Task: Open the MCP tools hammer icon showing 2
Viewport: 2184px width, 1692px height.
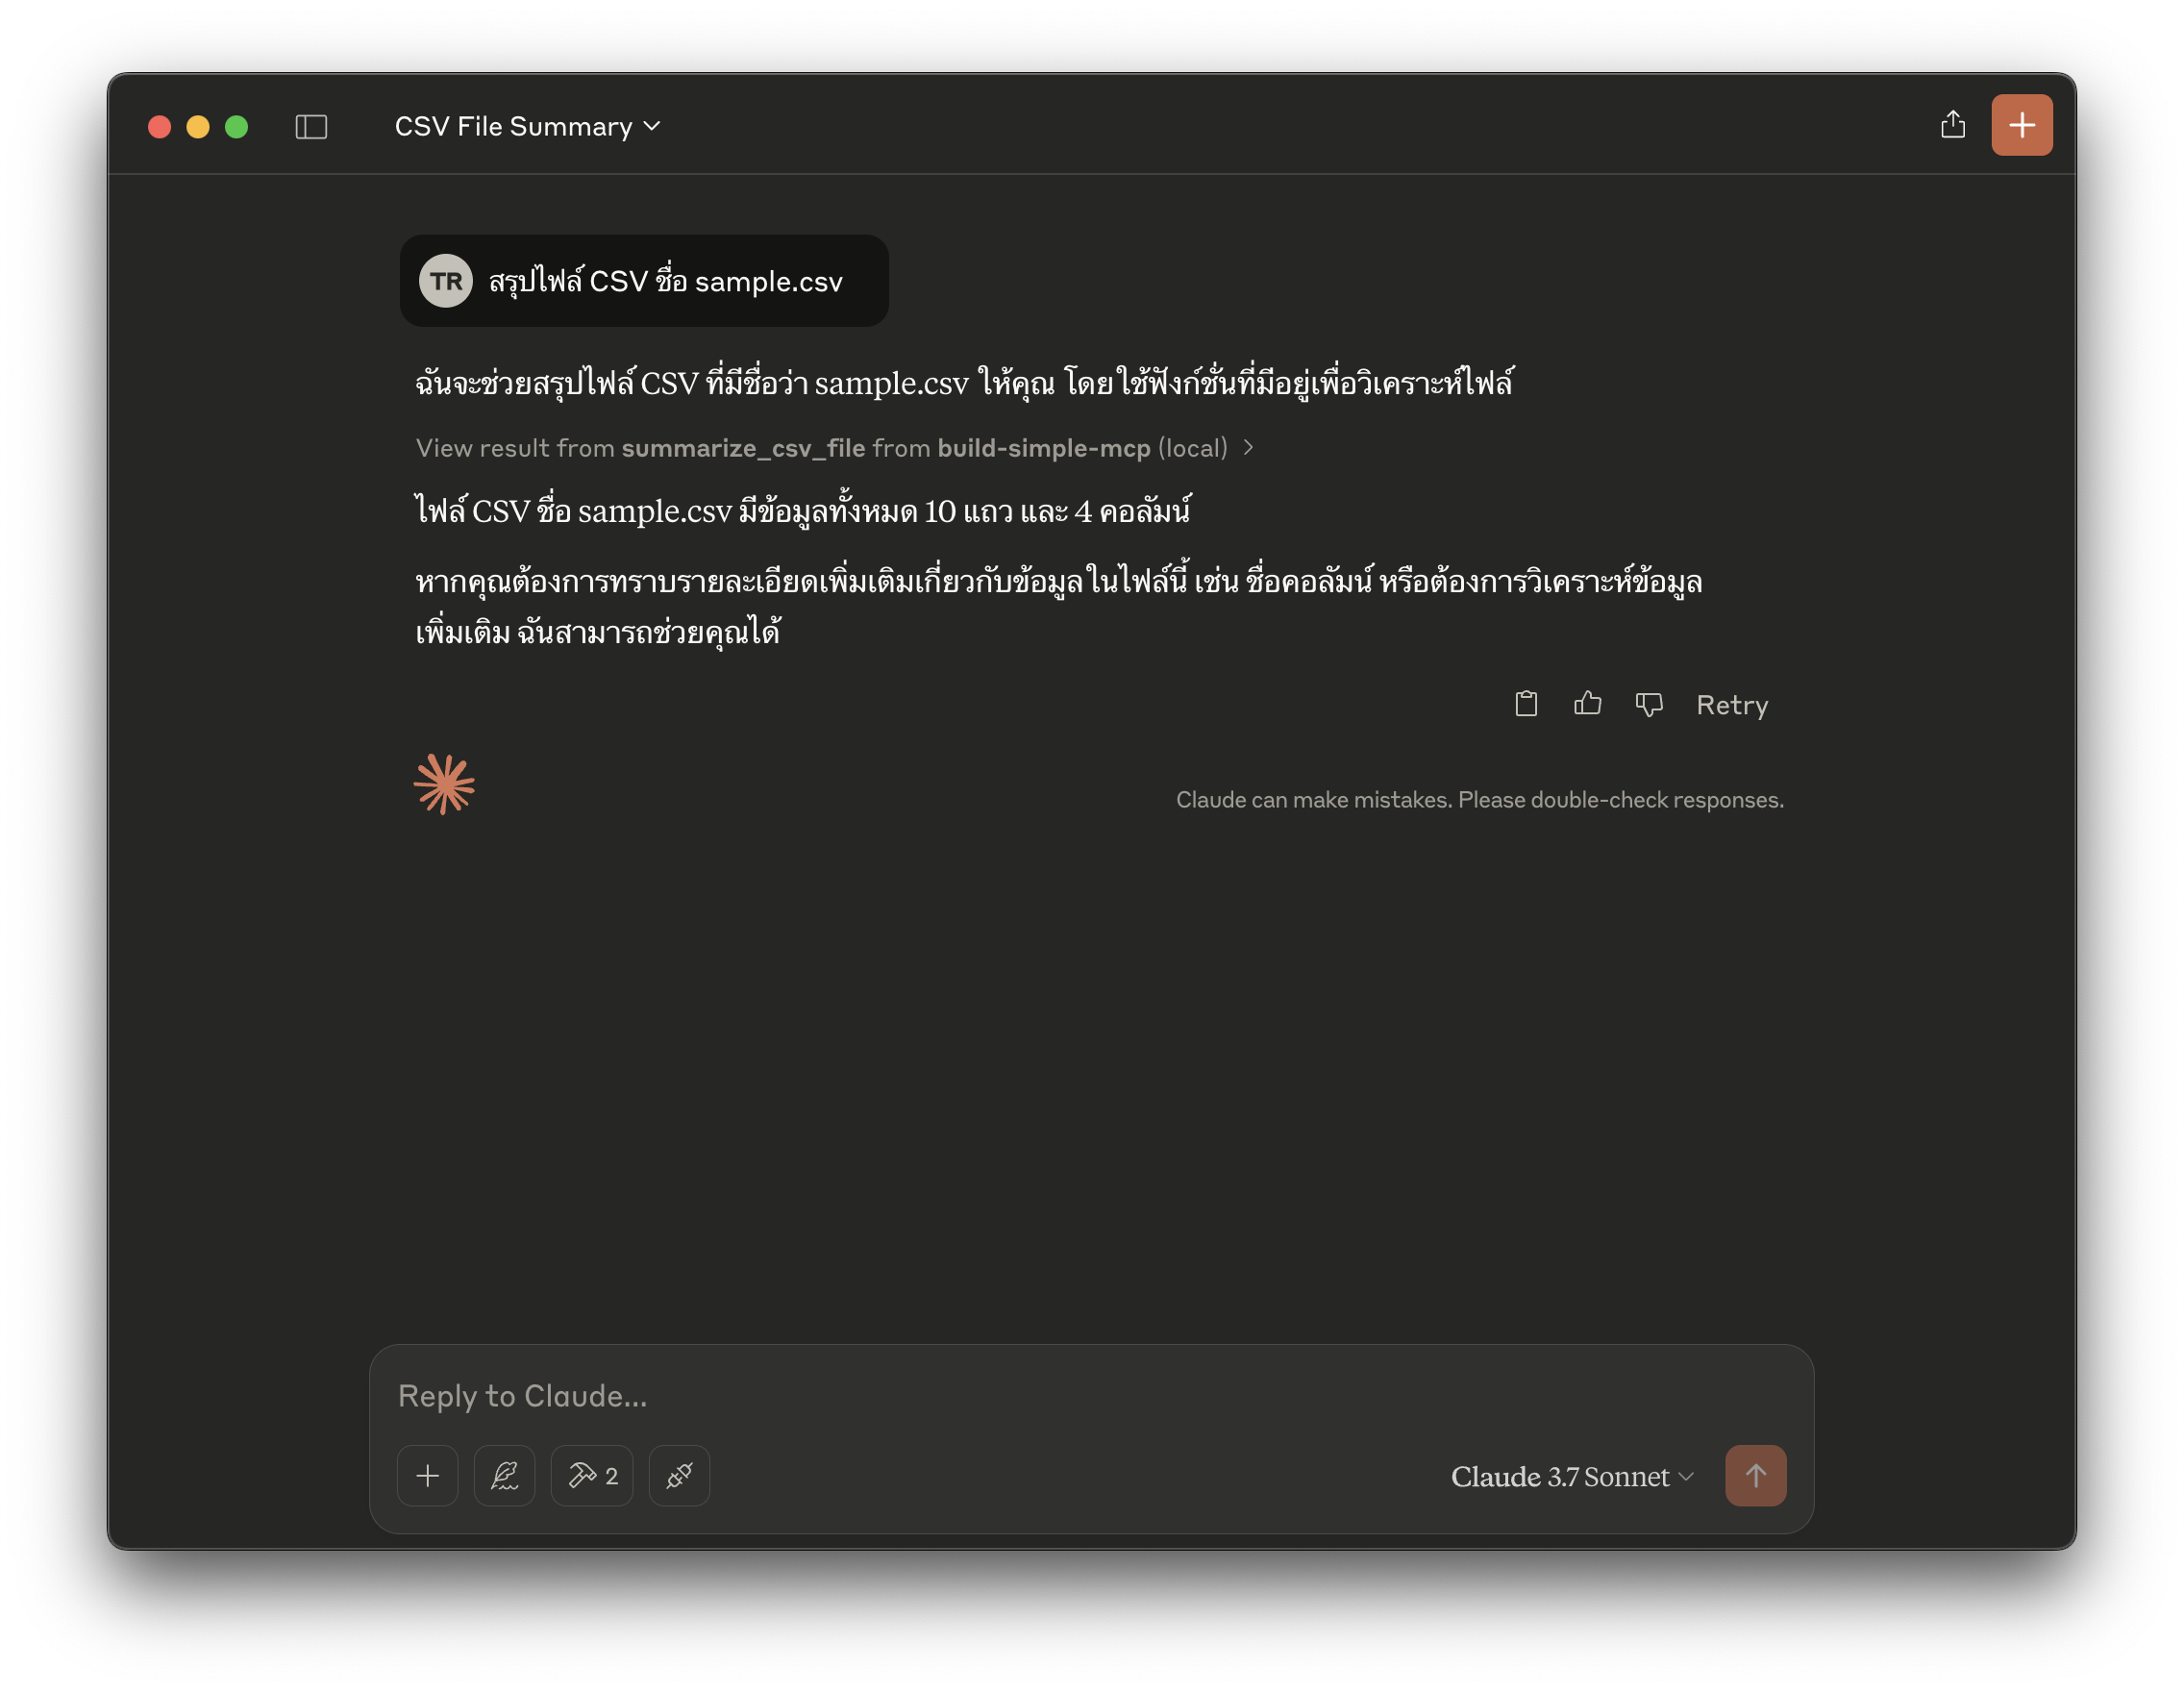Action: click(x=592, y=1475)
